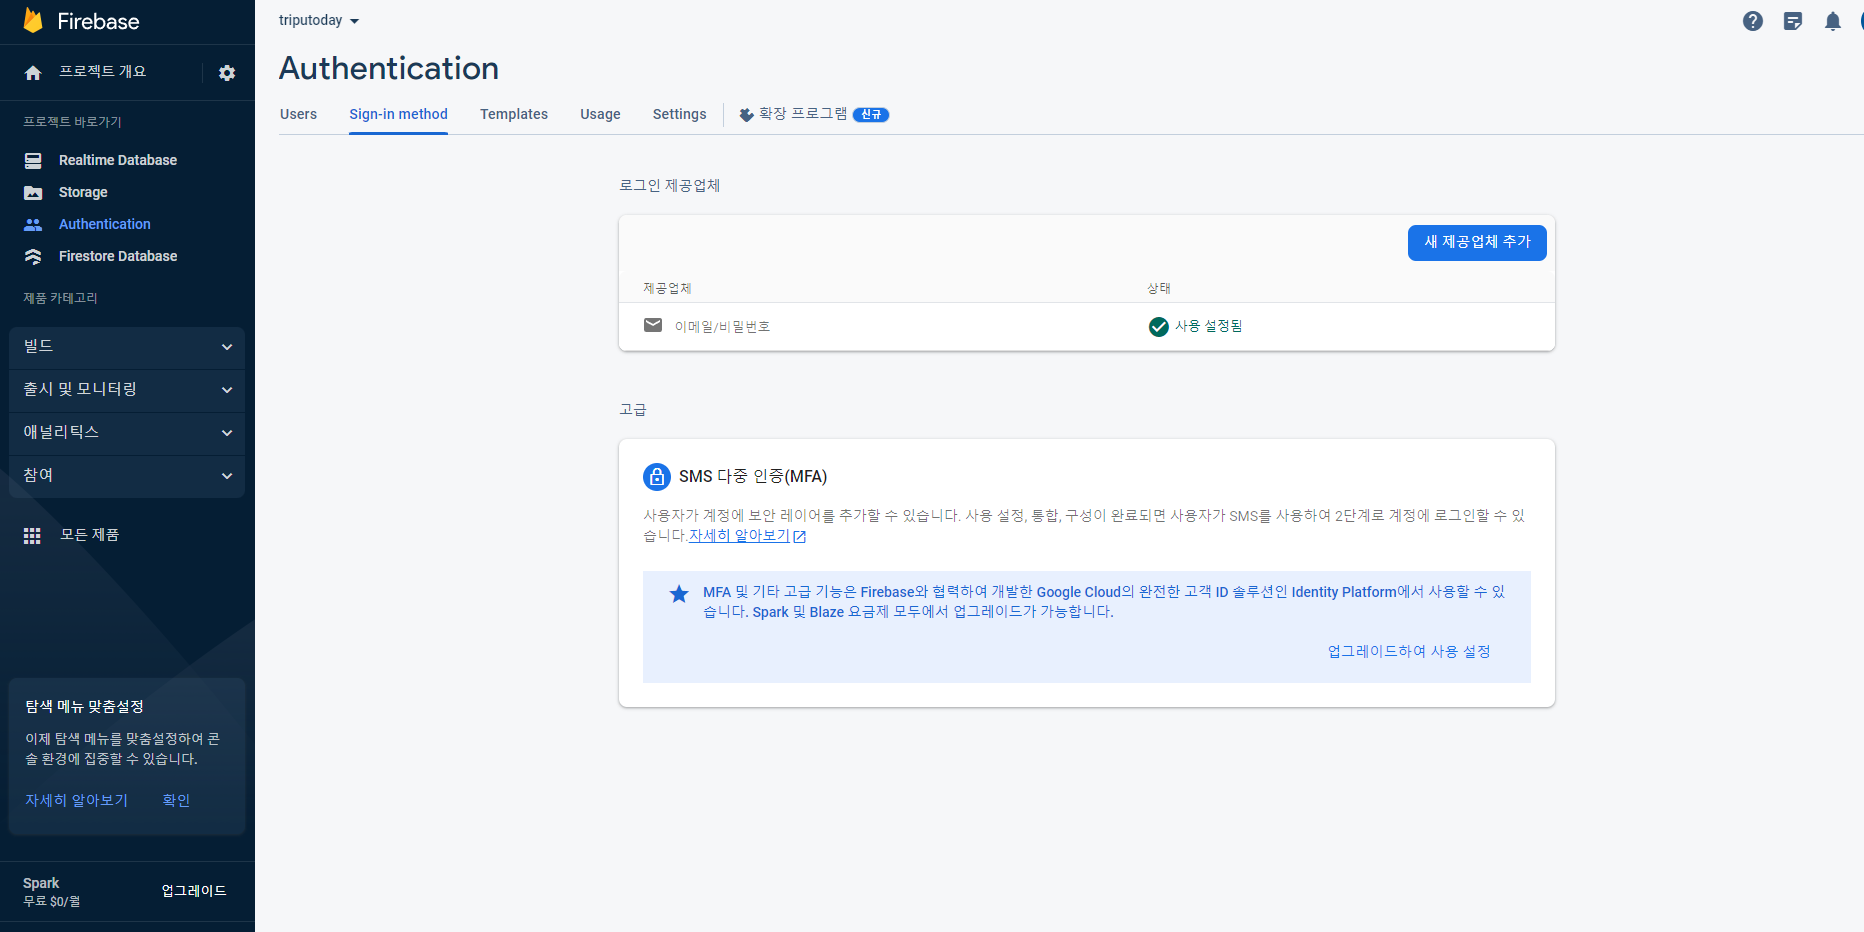
Task: Click 프로젝트 개요 label
Action: [x=102, y=72]
